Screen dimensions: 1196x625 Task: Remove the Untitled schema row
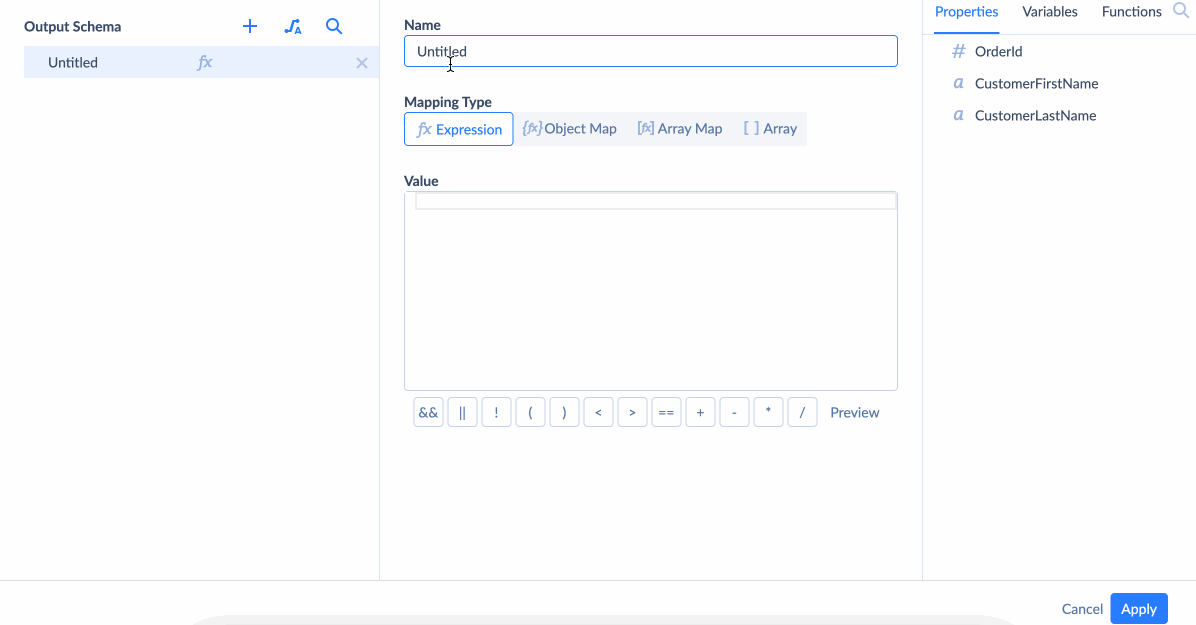pyautogui.click(x=362, y=63)
